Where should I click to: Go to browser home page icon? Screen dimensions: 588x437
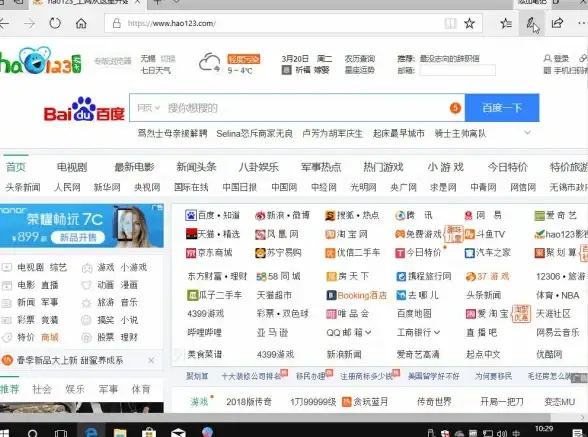(81, 23)
